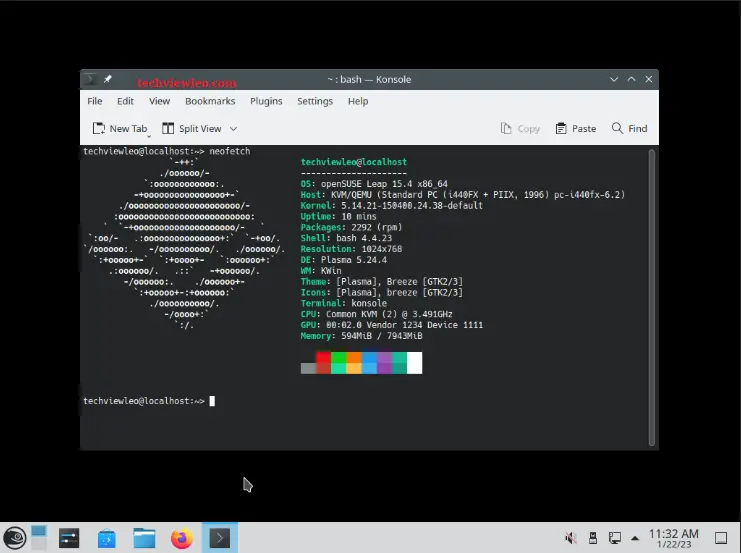Open the Discover software center icon
This screenshot has width=741, height=553.
(106, 538)
